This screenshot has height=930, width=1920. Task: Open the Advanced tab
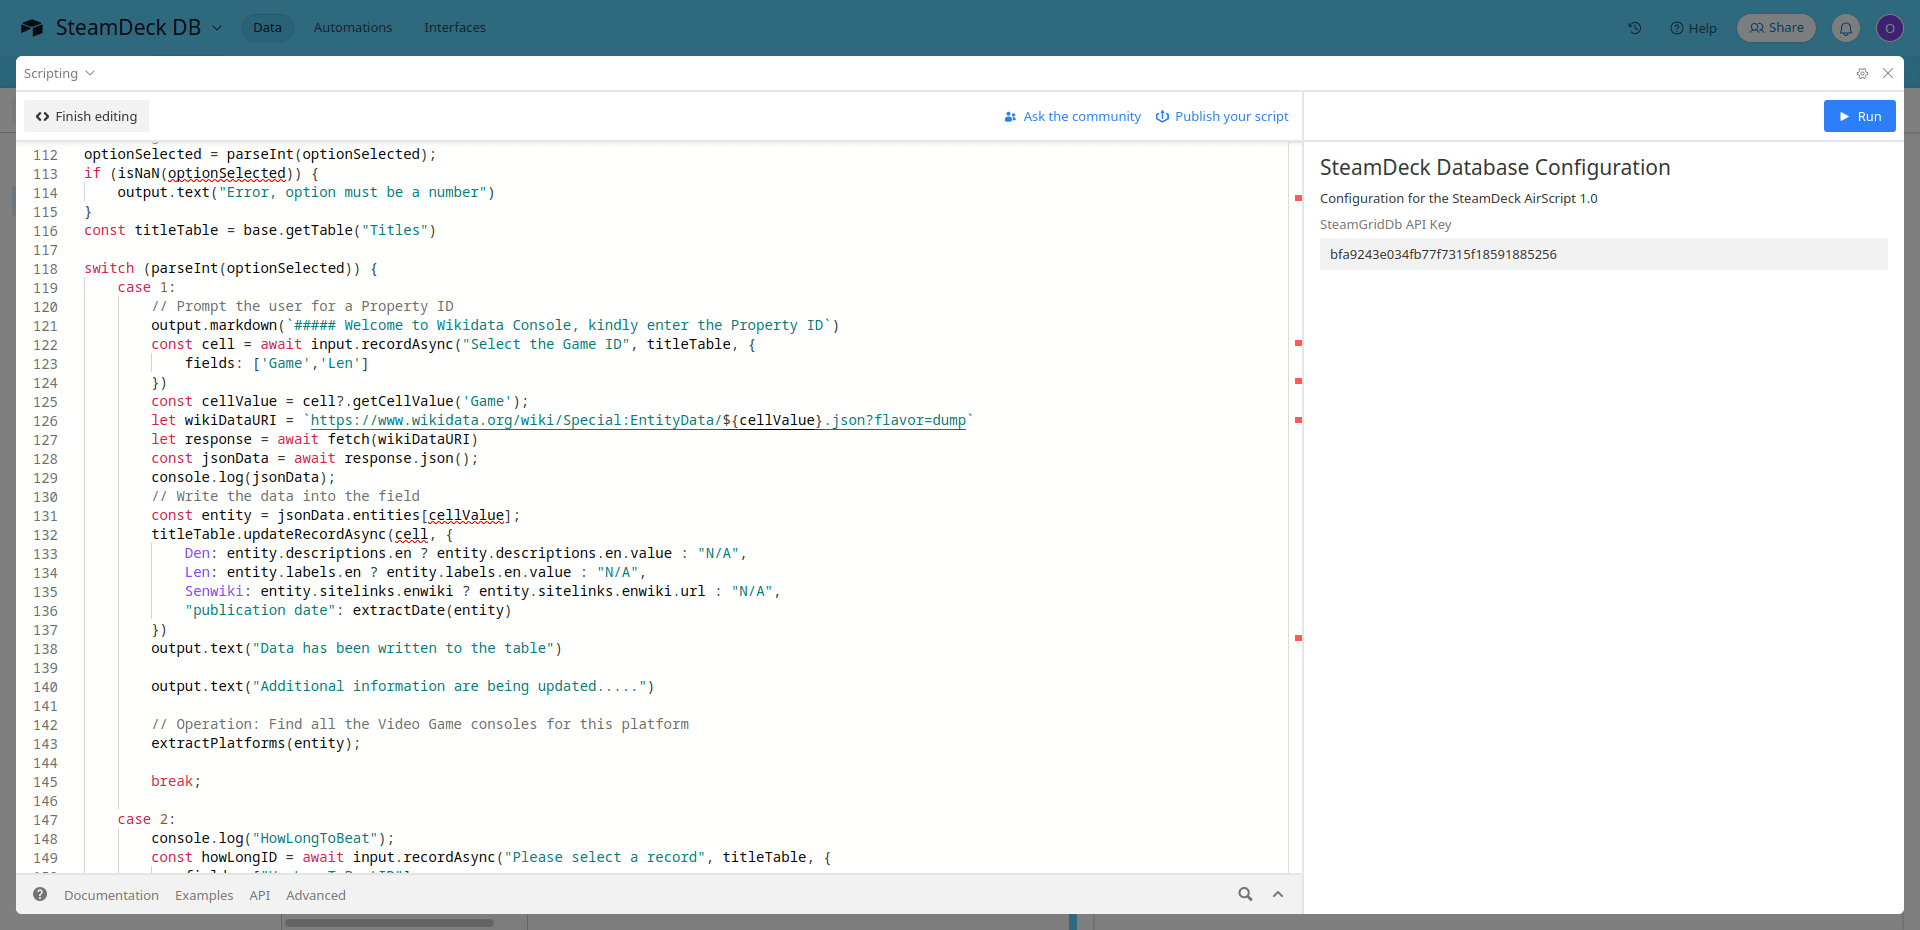[x=316, y=895]
